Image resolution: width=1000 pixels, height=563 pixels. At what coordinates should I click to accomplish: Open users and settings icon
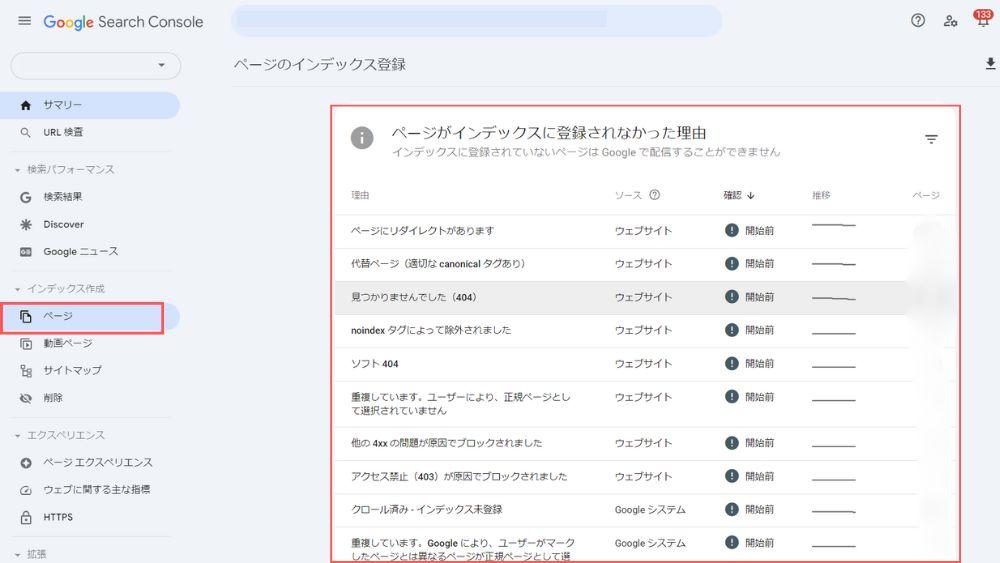pyautogui.click(x=950, y=21)
